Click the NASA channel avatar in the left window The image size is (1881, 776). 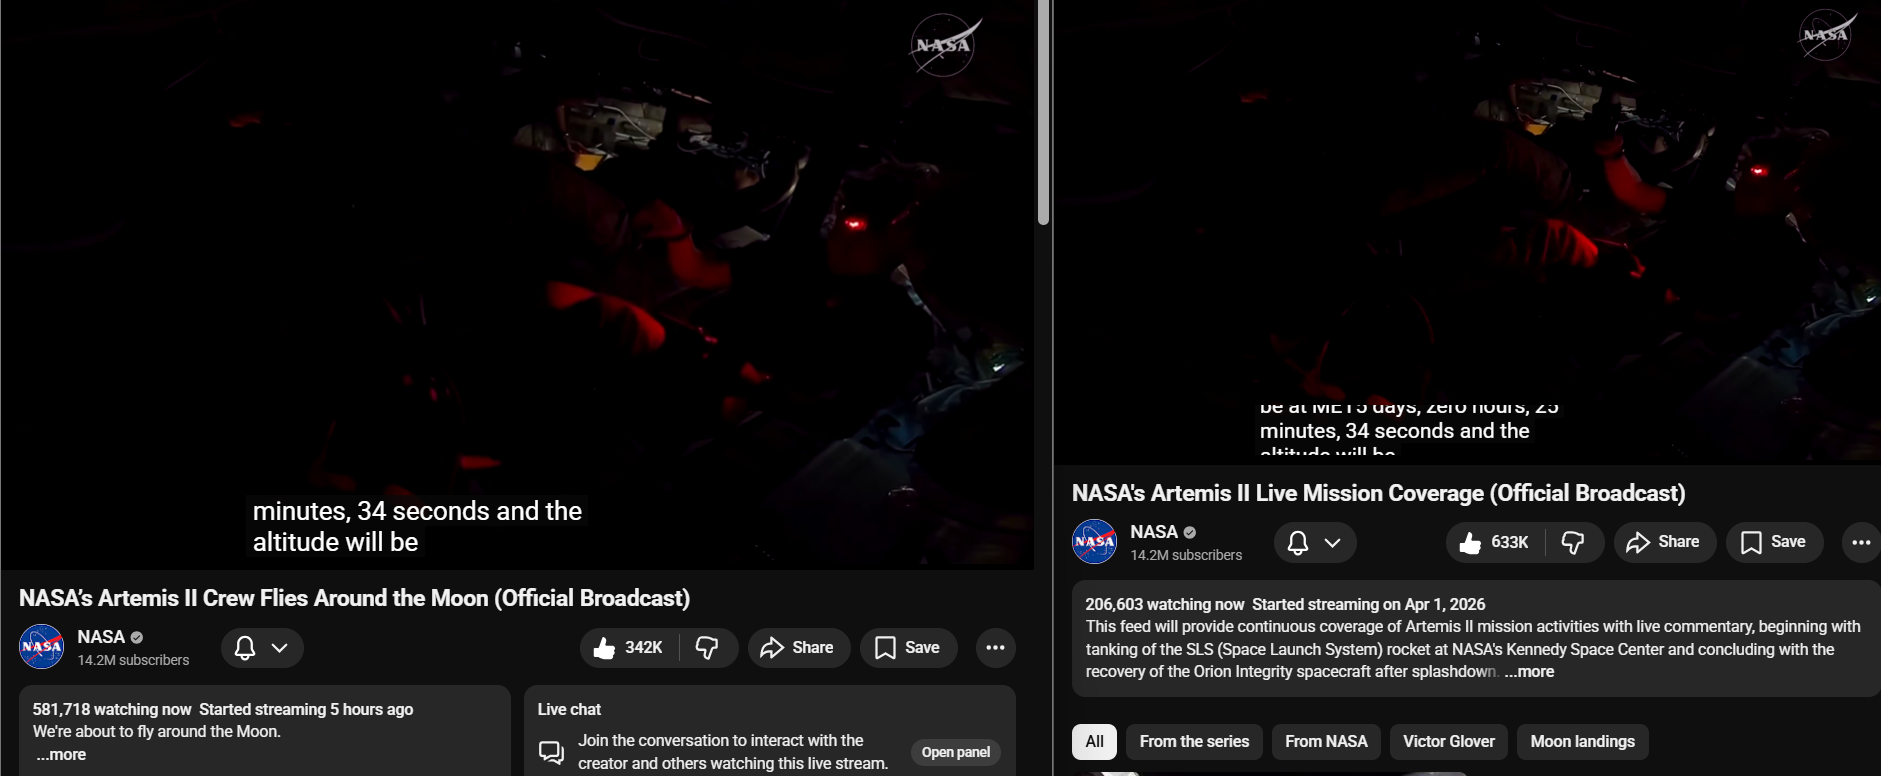click(x=42, y=647)
